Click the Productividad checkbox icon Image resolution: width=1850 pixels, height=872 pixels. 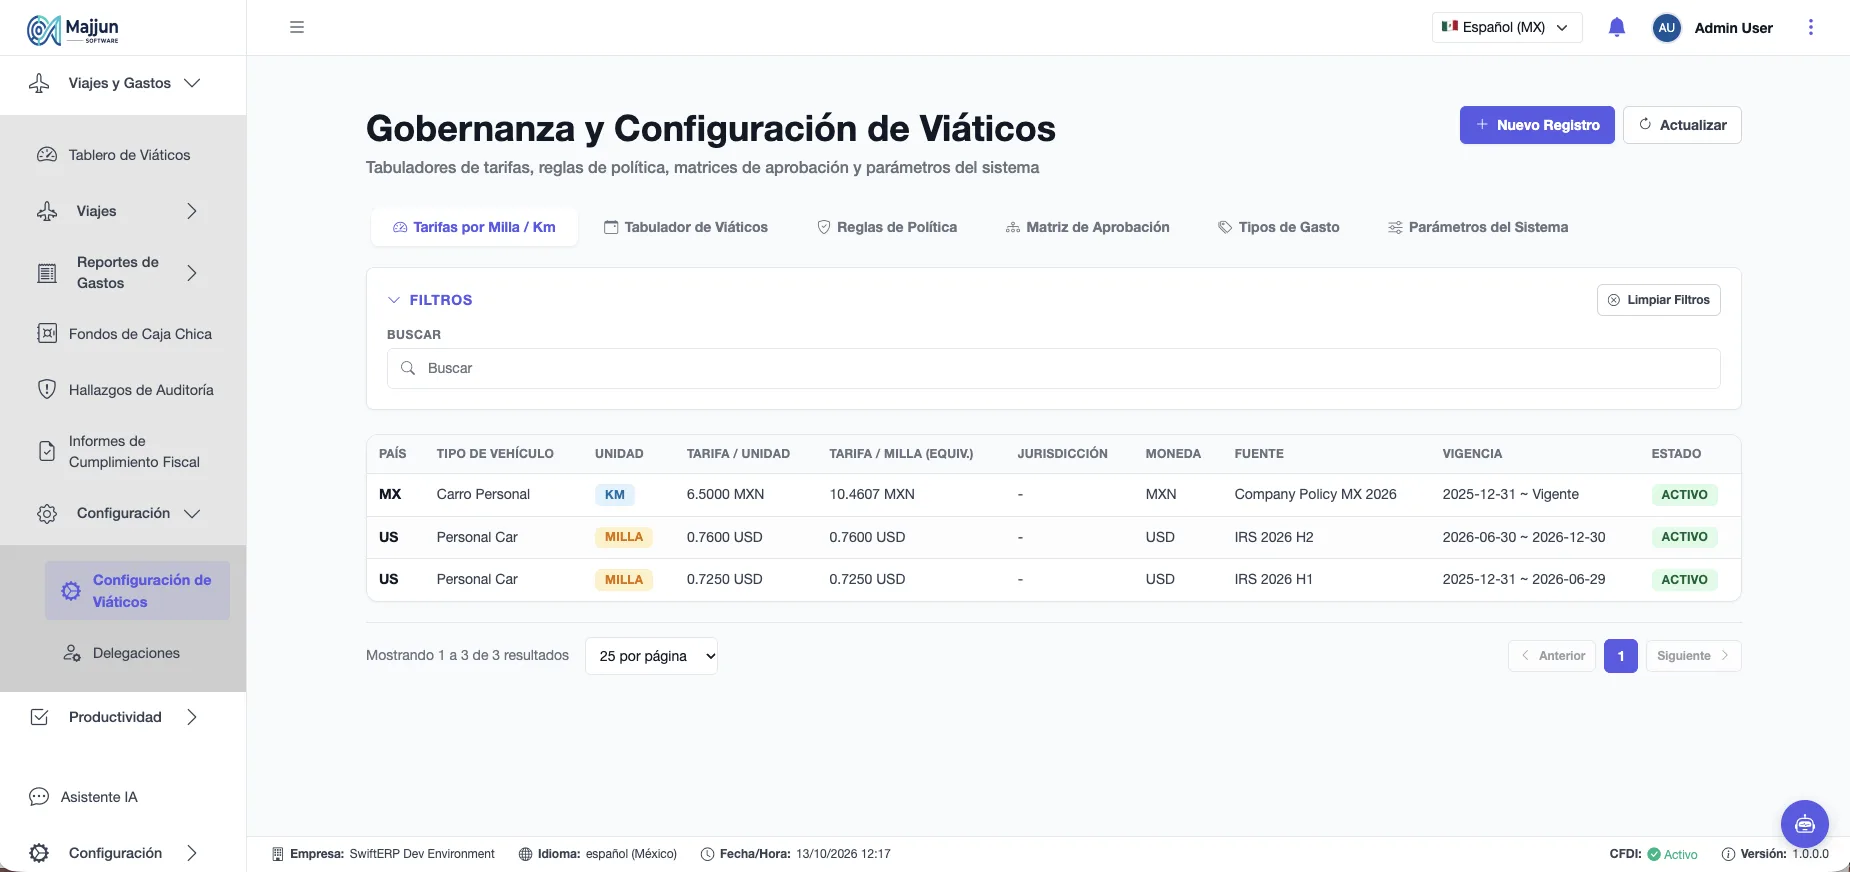point(39,717)
